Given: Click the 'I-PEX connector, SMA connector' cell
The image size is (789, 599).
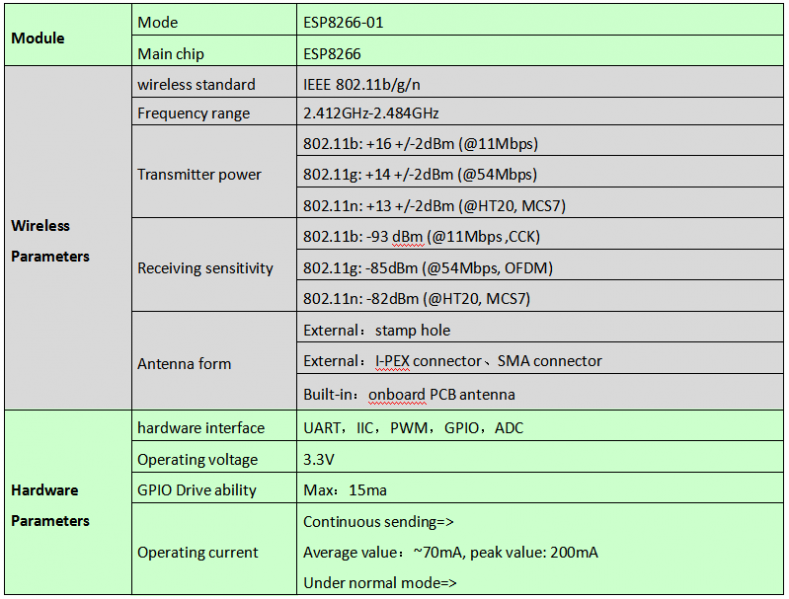Looking at the screenshot, I should click(x=539, y=358).
